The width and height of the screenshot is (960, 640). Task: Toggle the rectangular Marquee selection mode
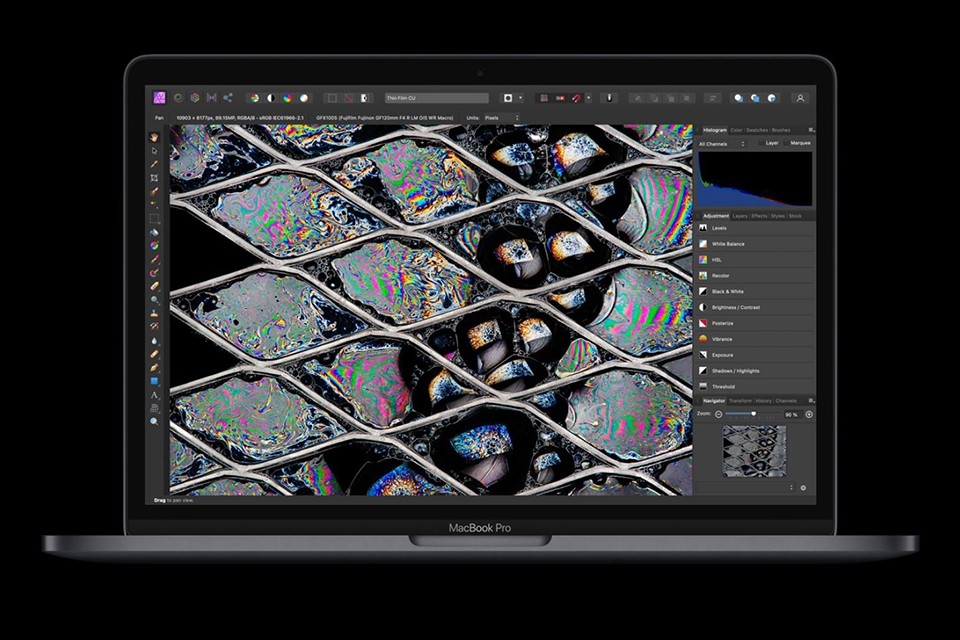(330, 98)
